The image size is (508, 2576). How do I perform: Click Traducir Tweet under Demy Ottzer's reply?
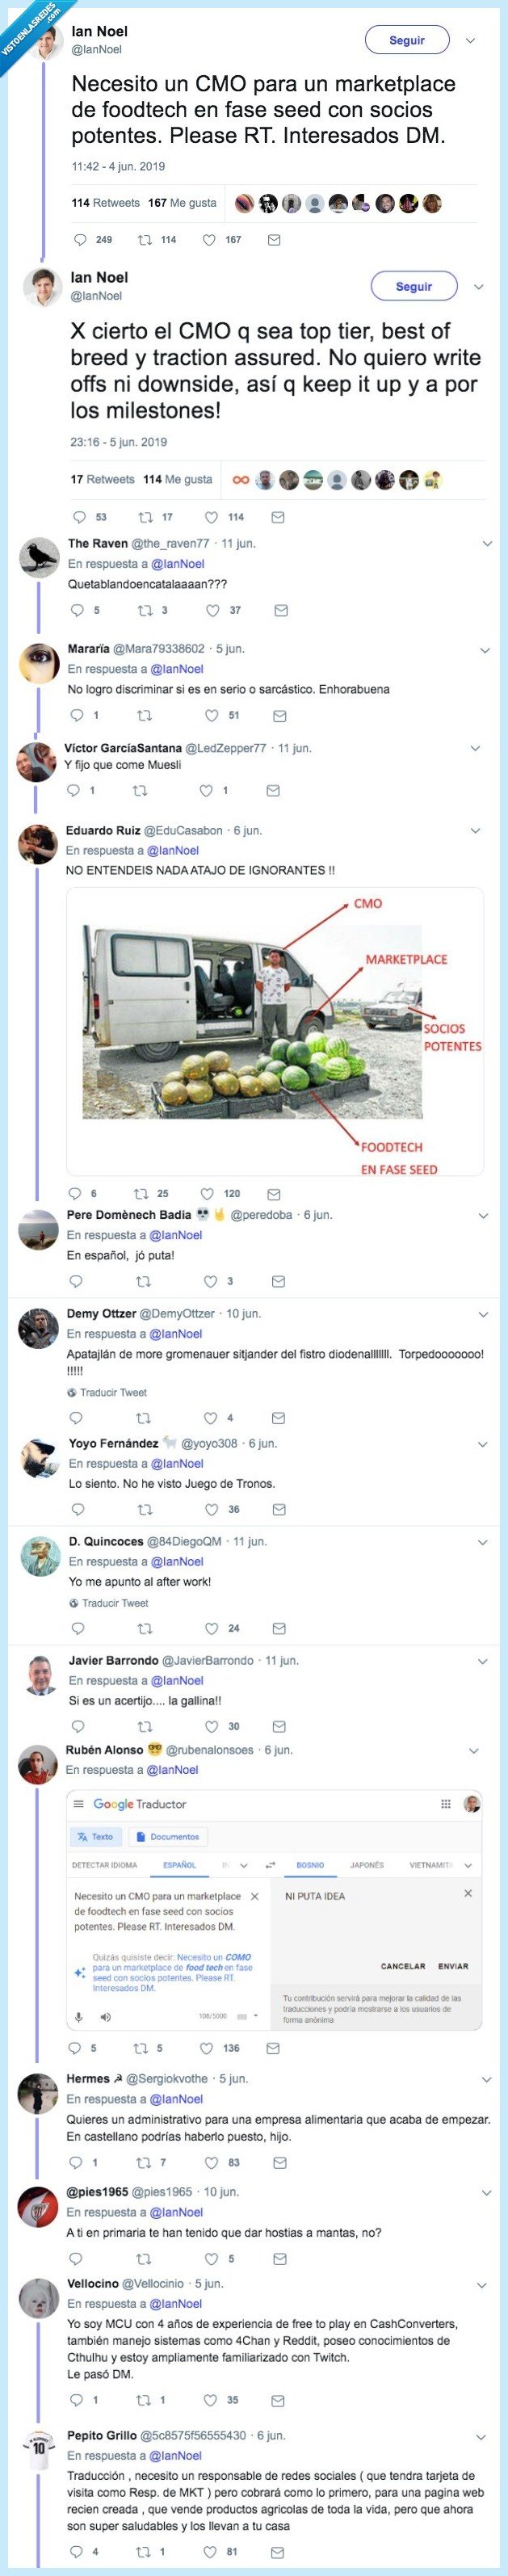[113, 1392]
